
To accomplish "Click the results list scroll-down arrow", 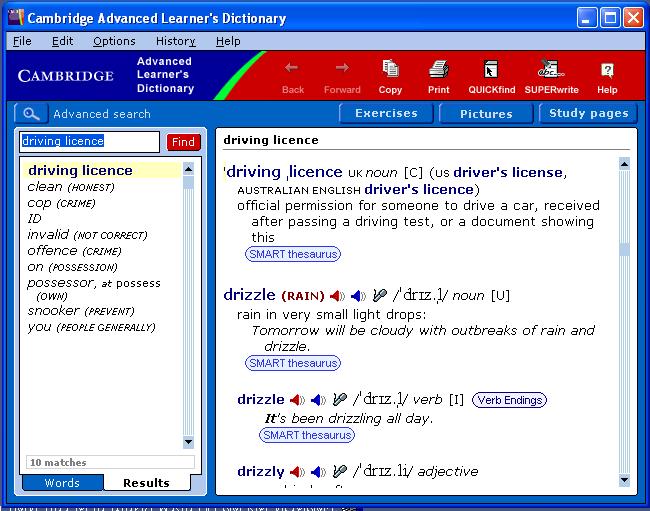I will [x=188, y=442].
